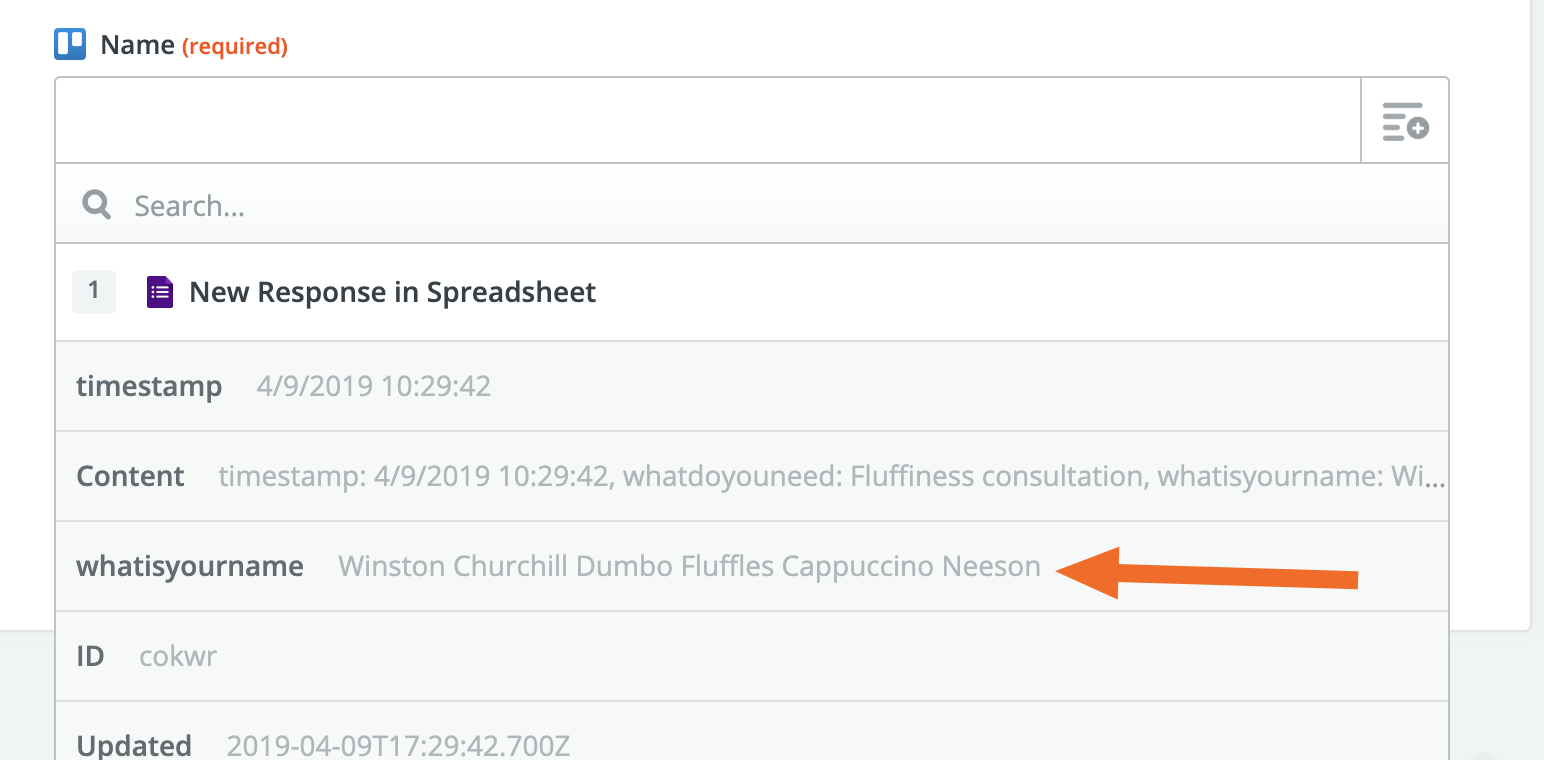Click the orange arrow annotation
The width and height of the screenshot is (1544, 760).
[1207, 574]
